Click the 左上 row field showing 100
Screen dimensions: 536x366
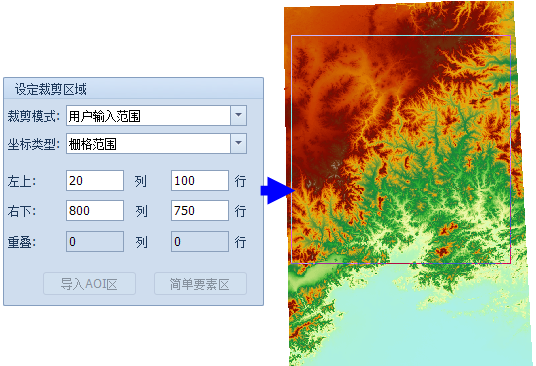(200, 180)
